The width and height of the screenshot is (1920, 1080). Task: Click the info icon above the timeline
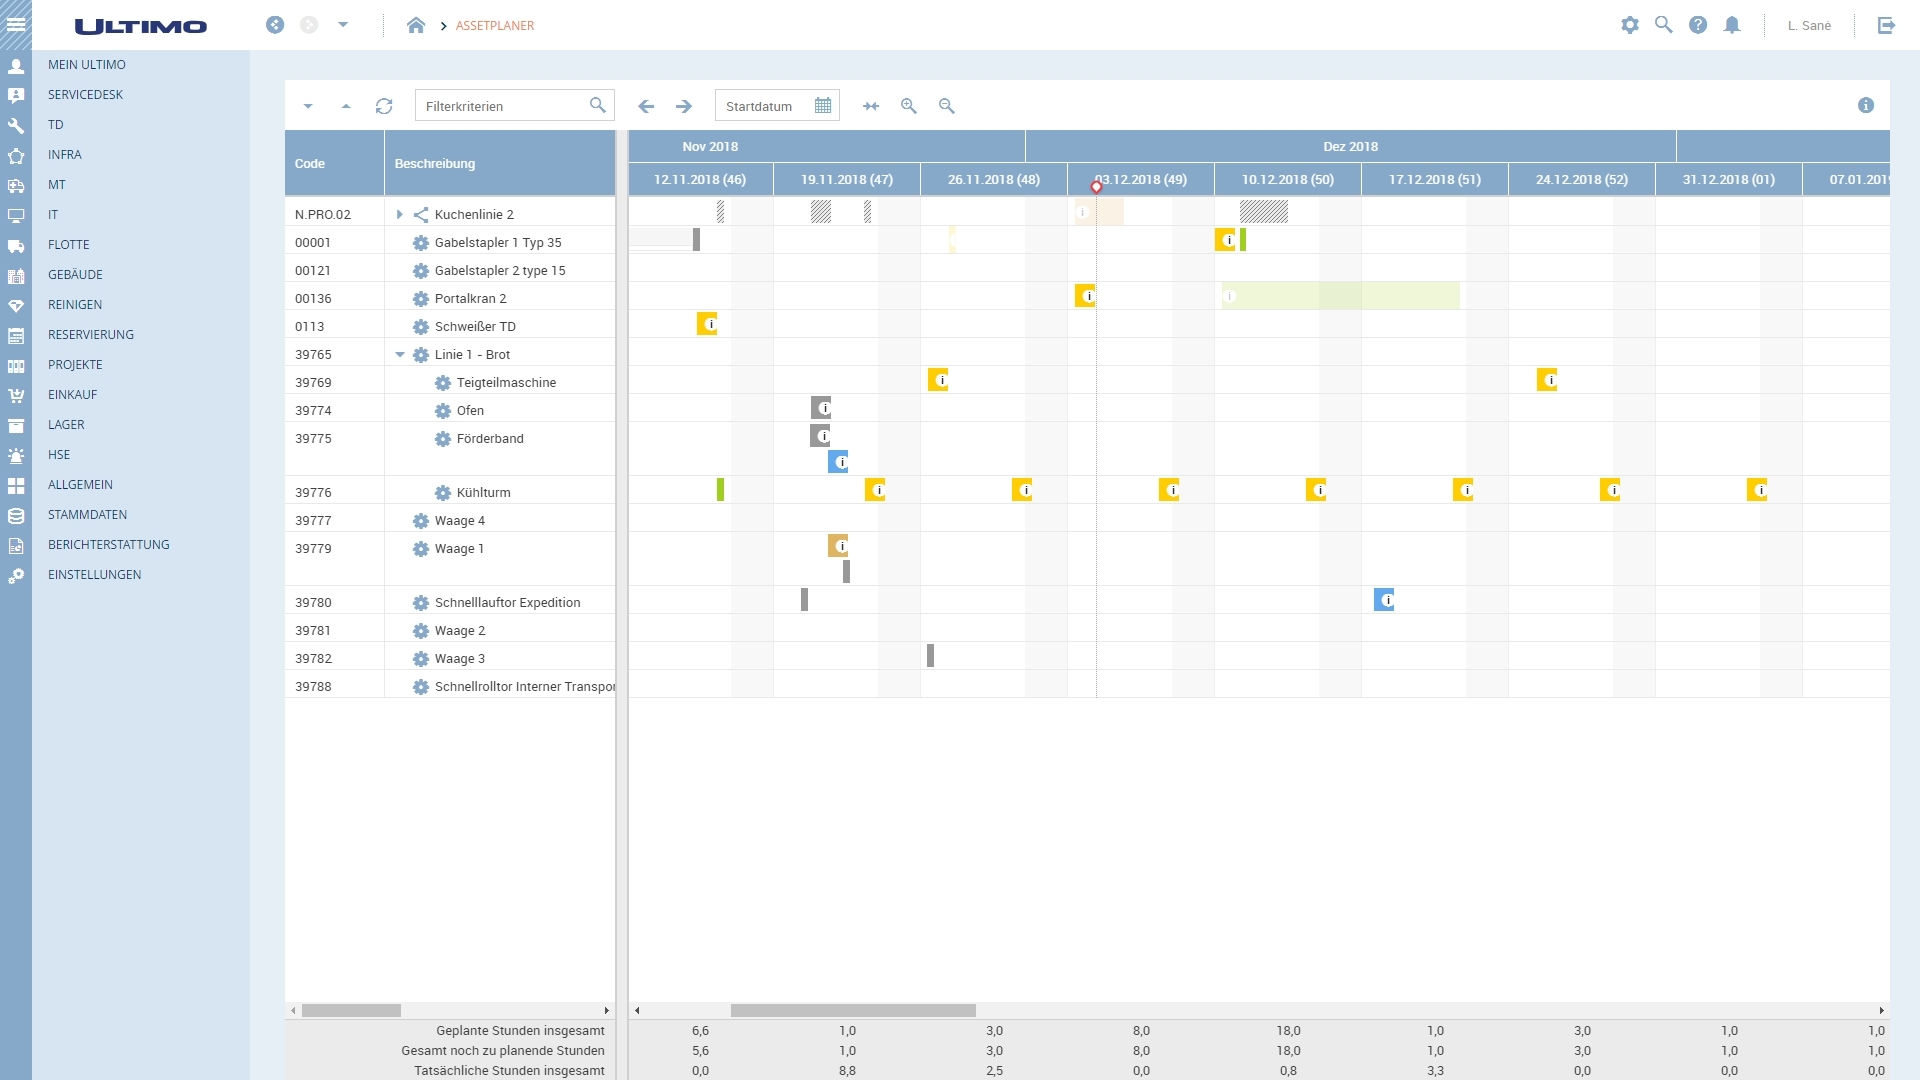click(1866, 105)
